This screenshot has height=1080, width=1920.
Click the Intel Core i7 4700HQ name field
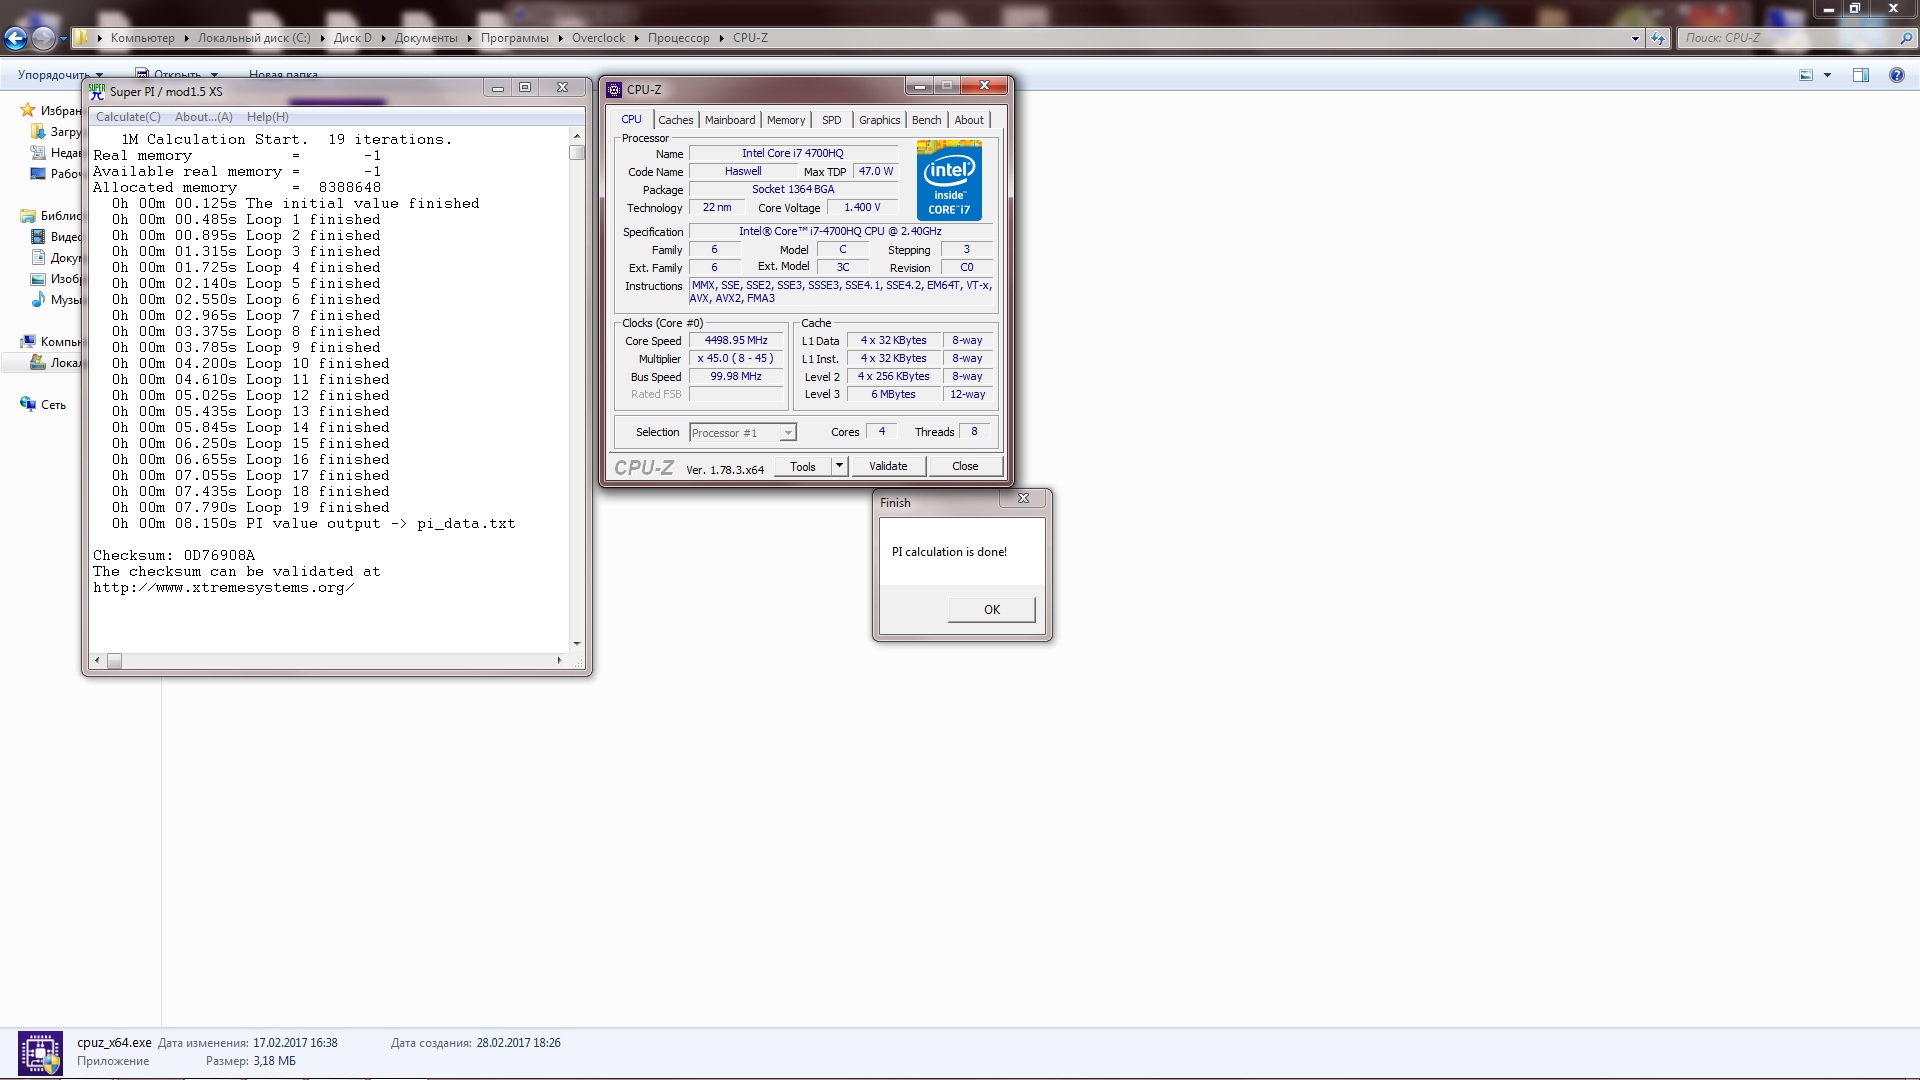point(793,153)
